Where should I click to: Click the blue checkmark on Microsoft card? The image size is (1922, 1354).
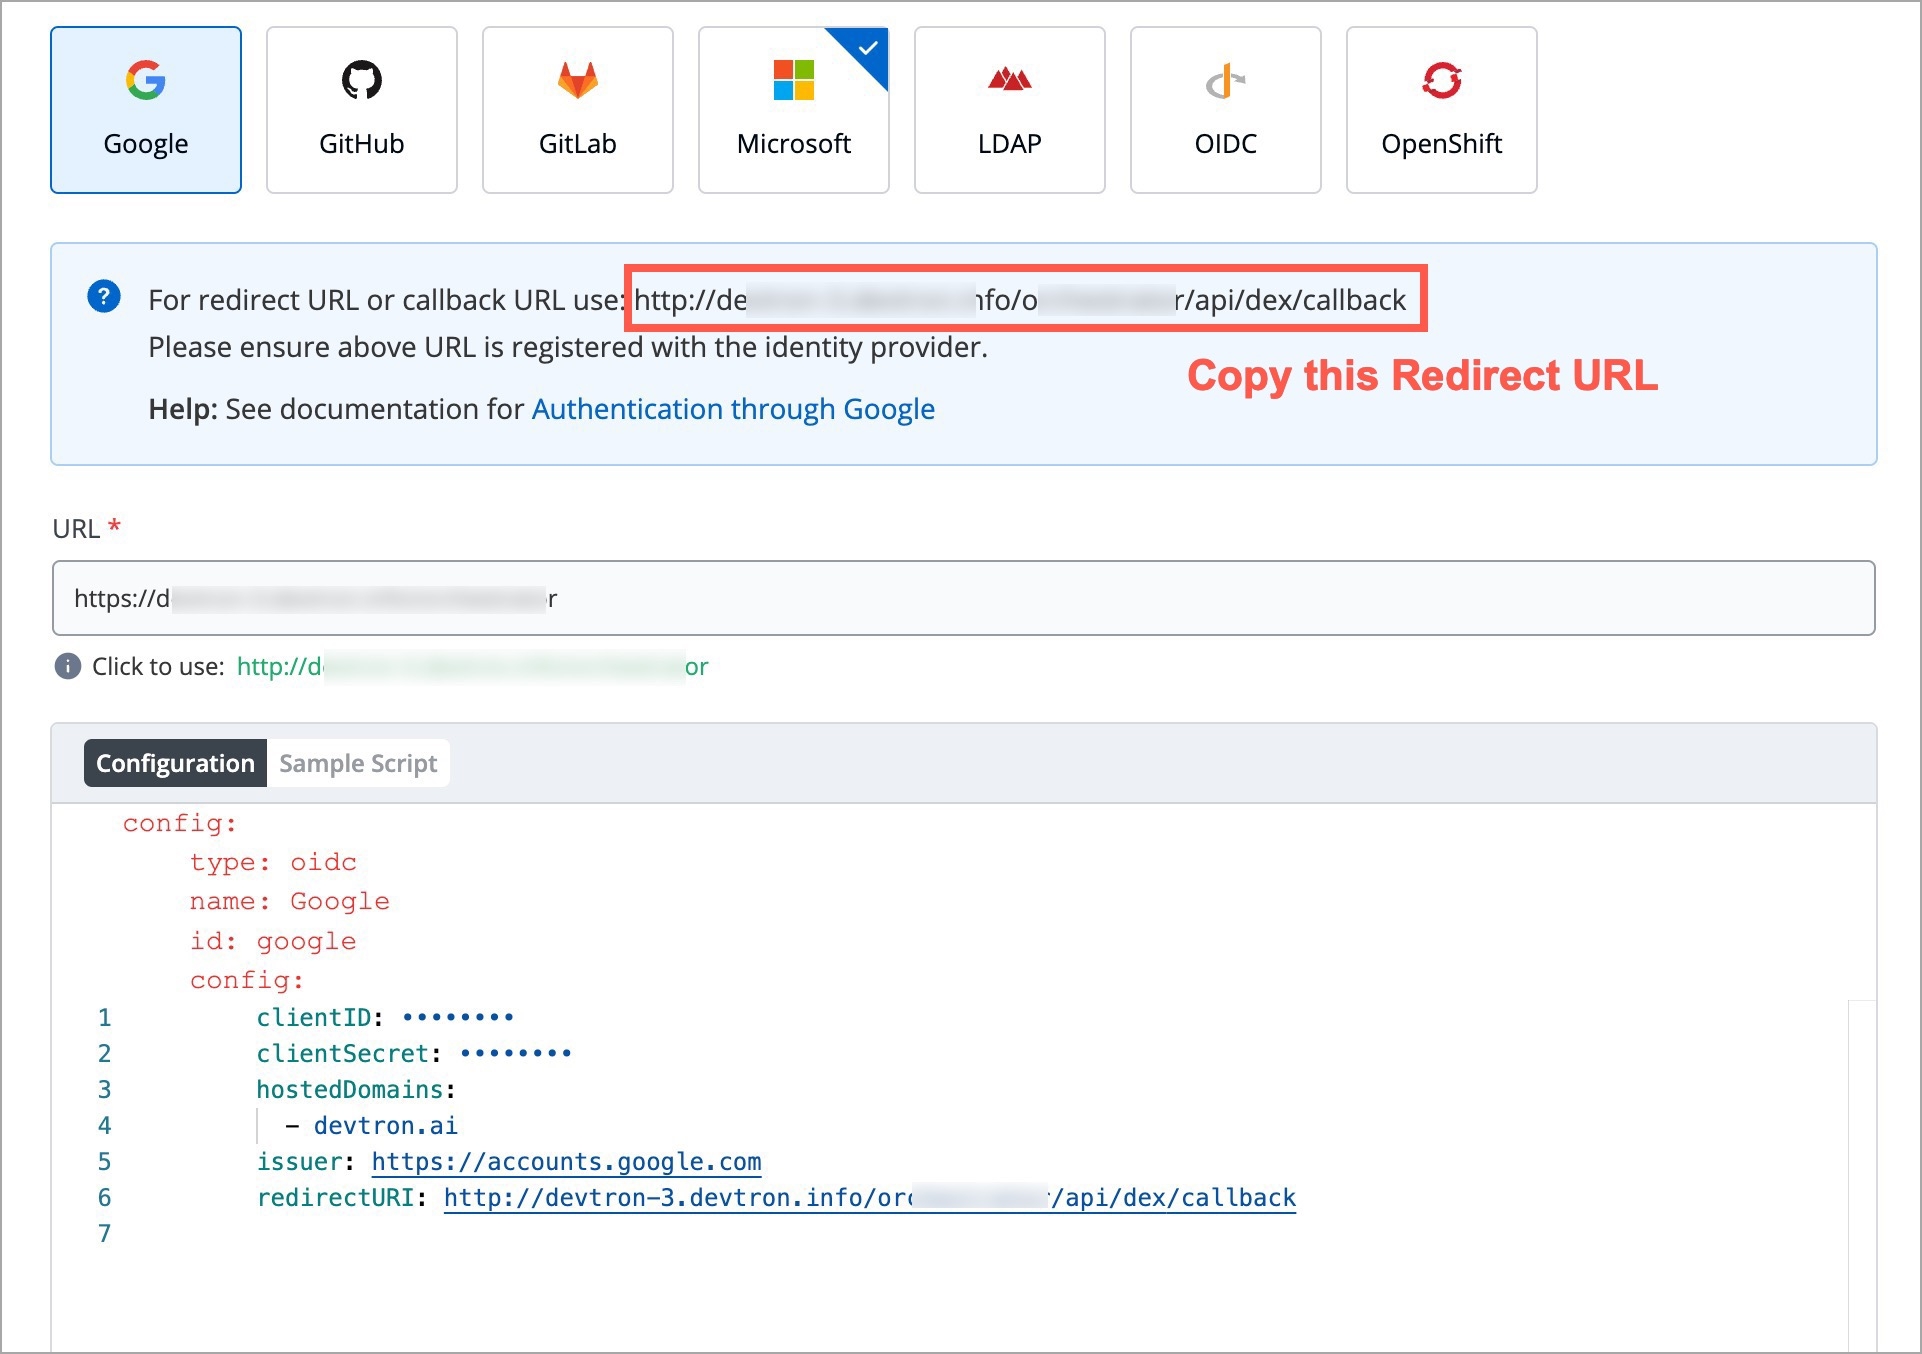867,48
